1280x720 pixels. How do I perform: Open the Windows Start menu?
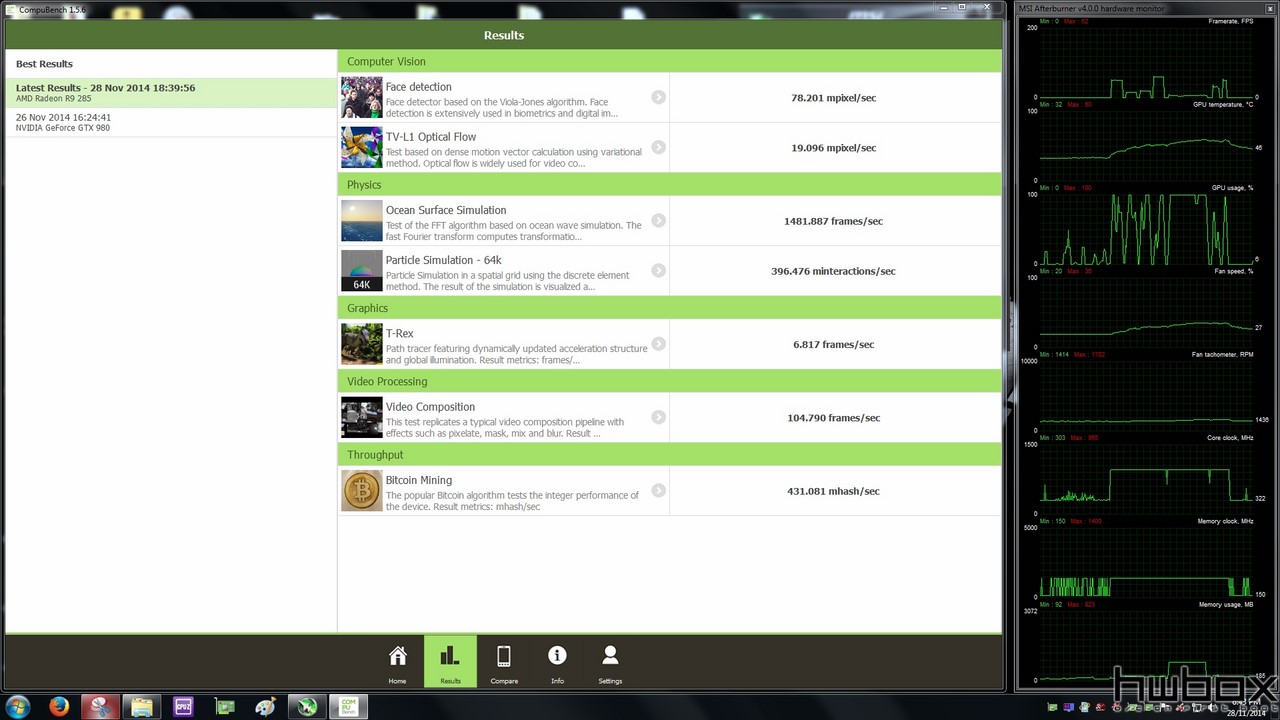pos(19,707)
